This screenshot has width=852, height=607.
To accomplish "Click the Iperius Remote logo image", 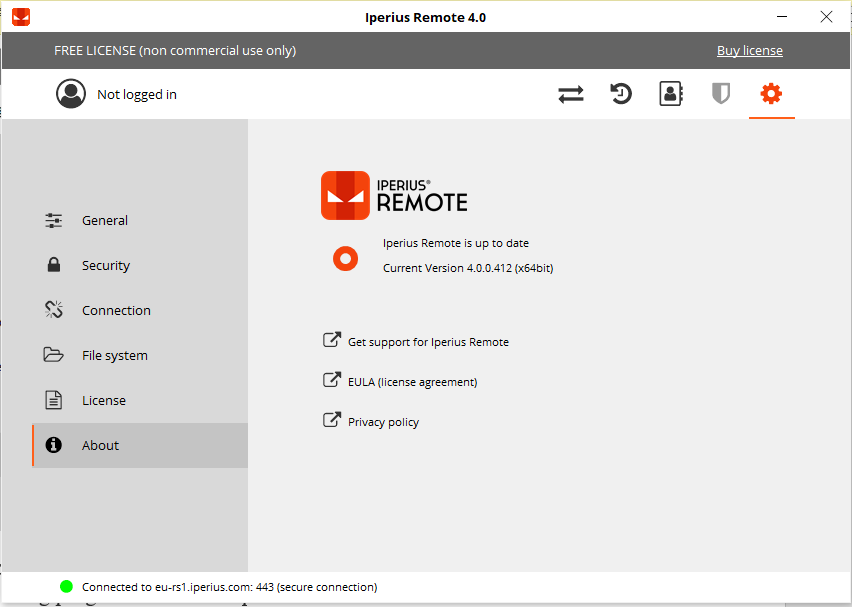I will pyautogui.click(x=394, y=195).
